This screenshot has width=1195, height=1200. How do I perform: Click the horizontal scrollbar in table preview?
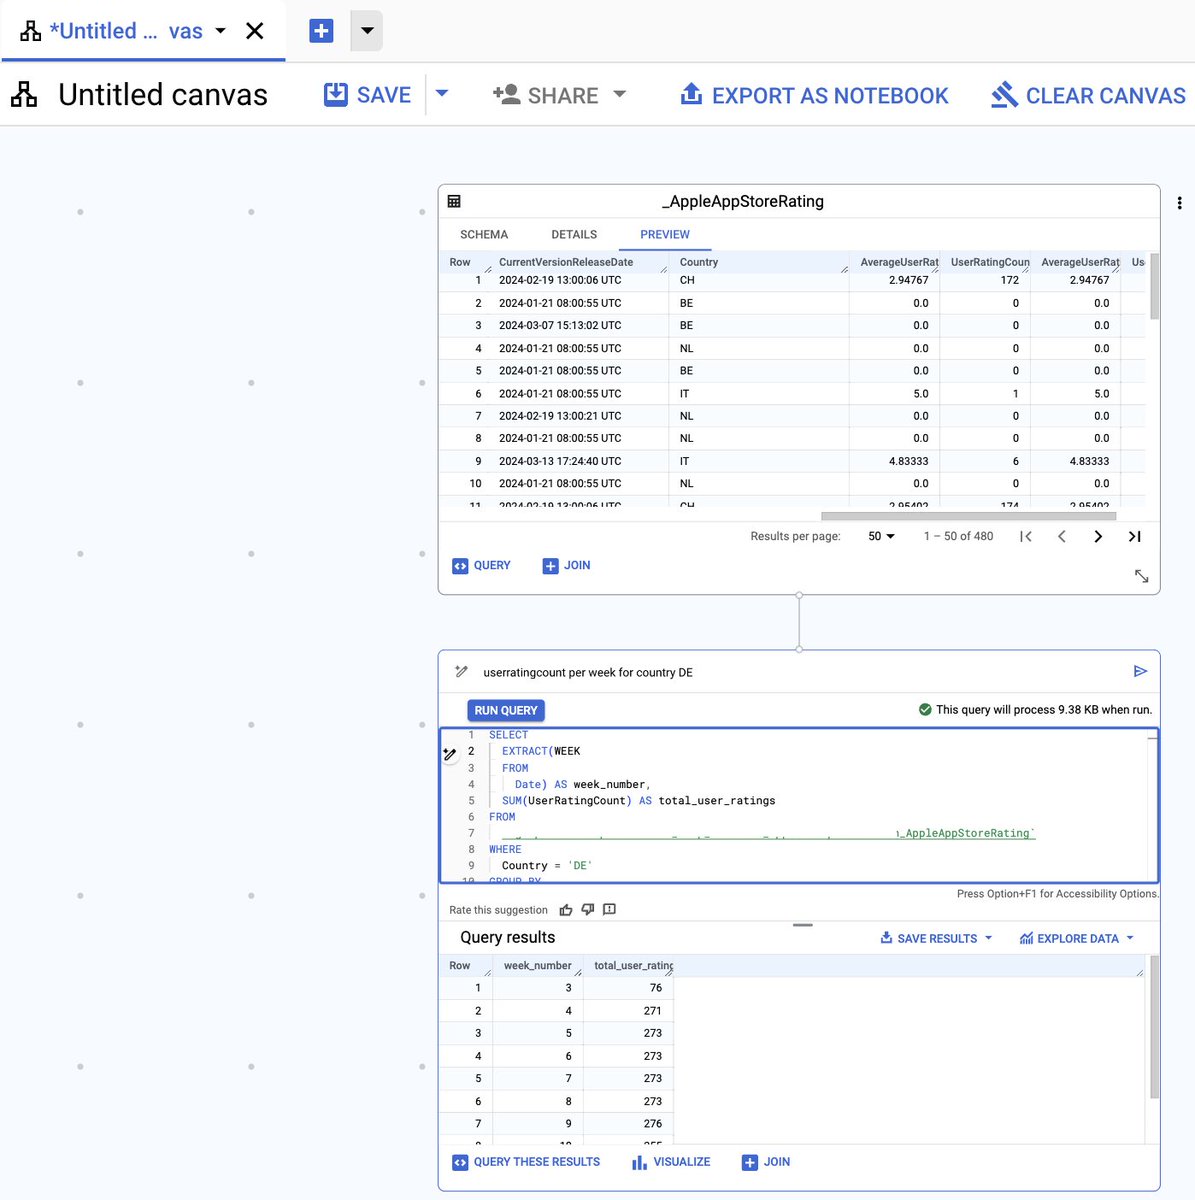click(x=968, y=516)
